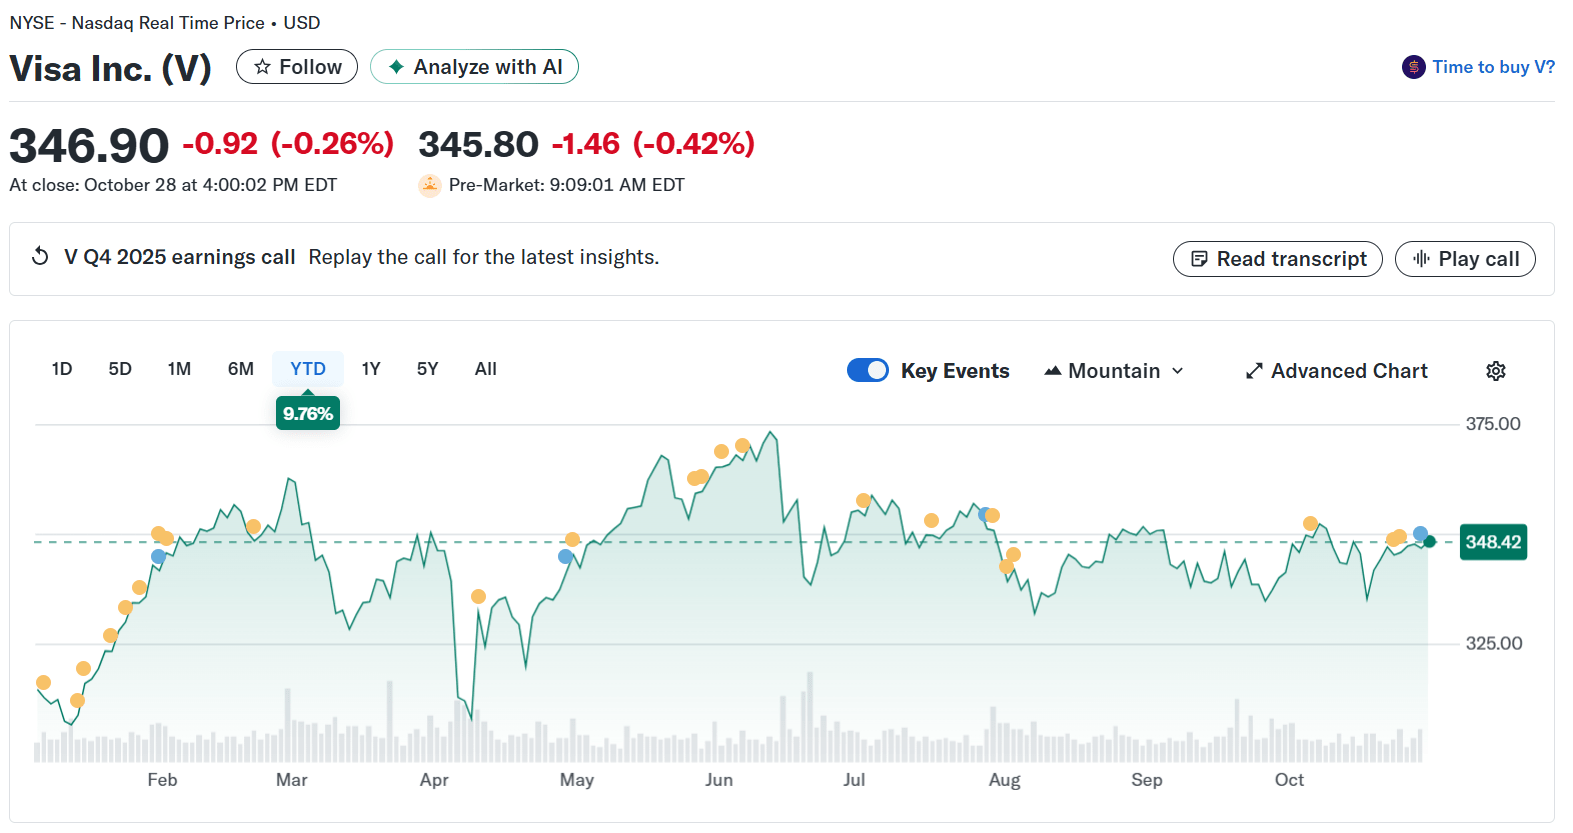The image size is (1573, 833).
Task: Click the 325.00 axis label
Action: coord(1493,644)
